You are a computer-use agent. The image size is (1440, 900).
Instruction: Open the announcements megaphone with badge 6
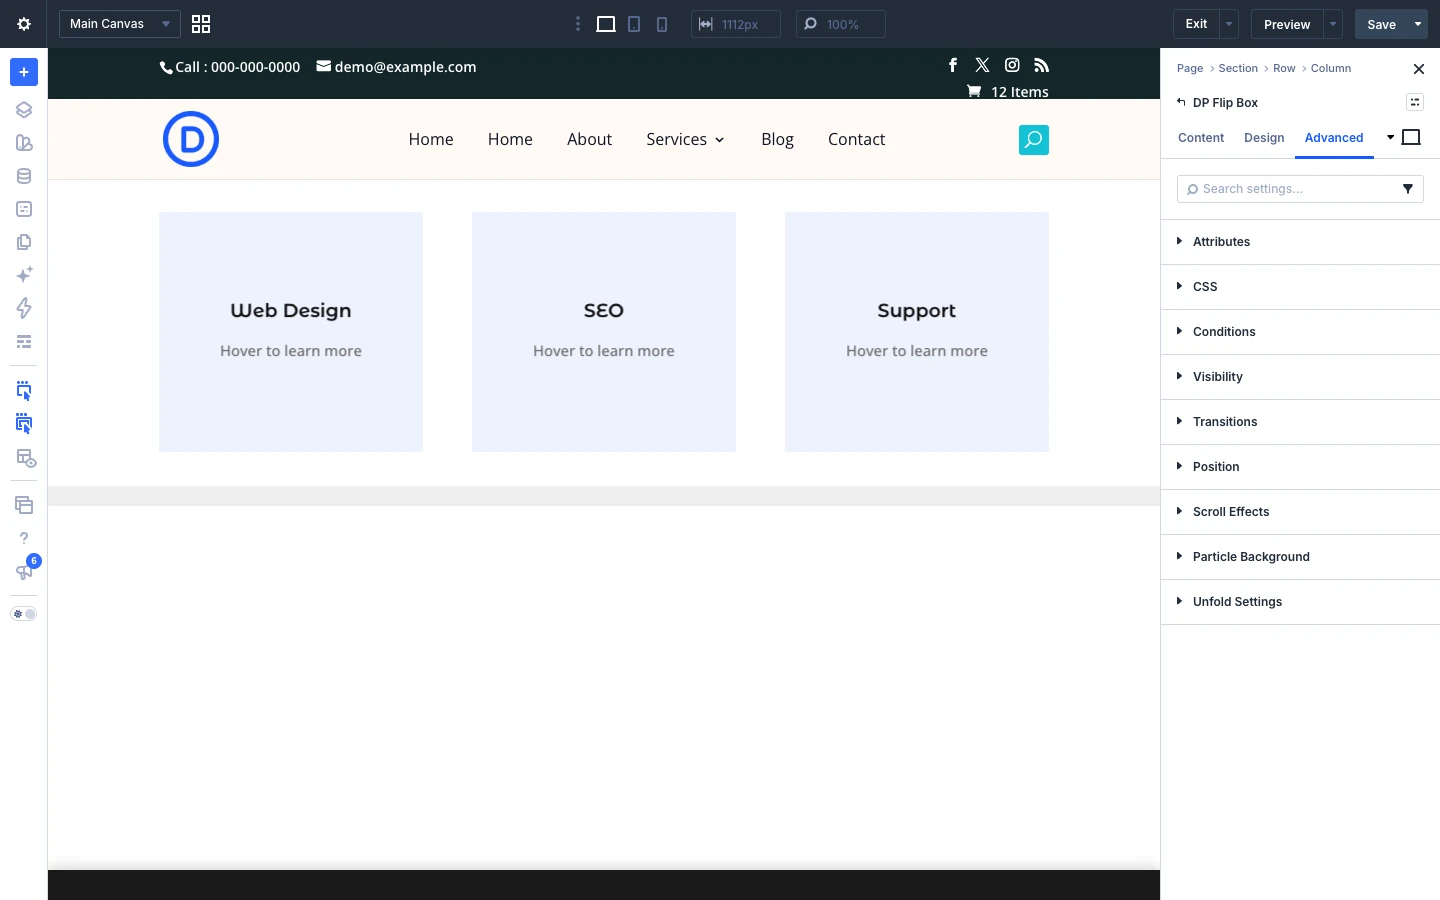tap(24, 571)
